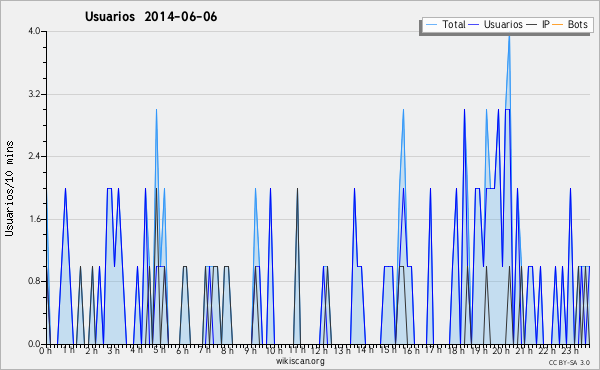Click the x-axis label "16 h"
Viewport: 600px width, 370px height.
click(411, 351)
